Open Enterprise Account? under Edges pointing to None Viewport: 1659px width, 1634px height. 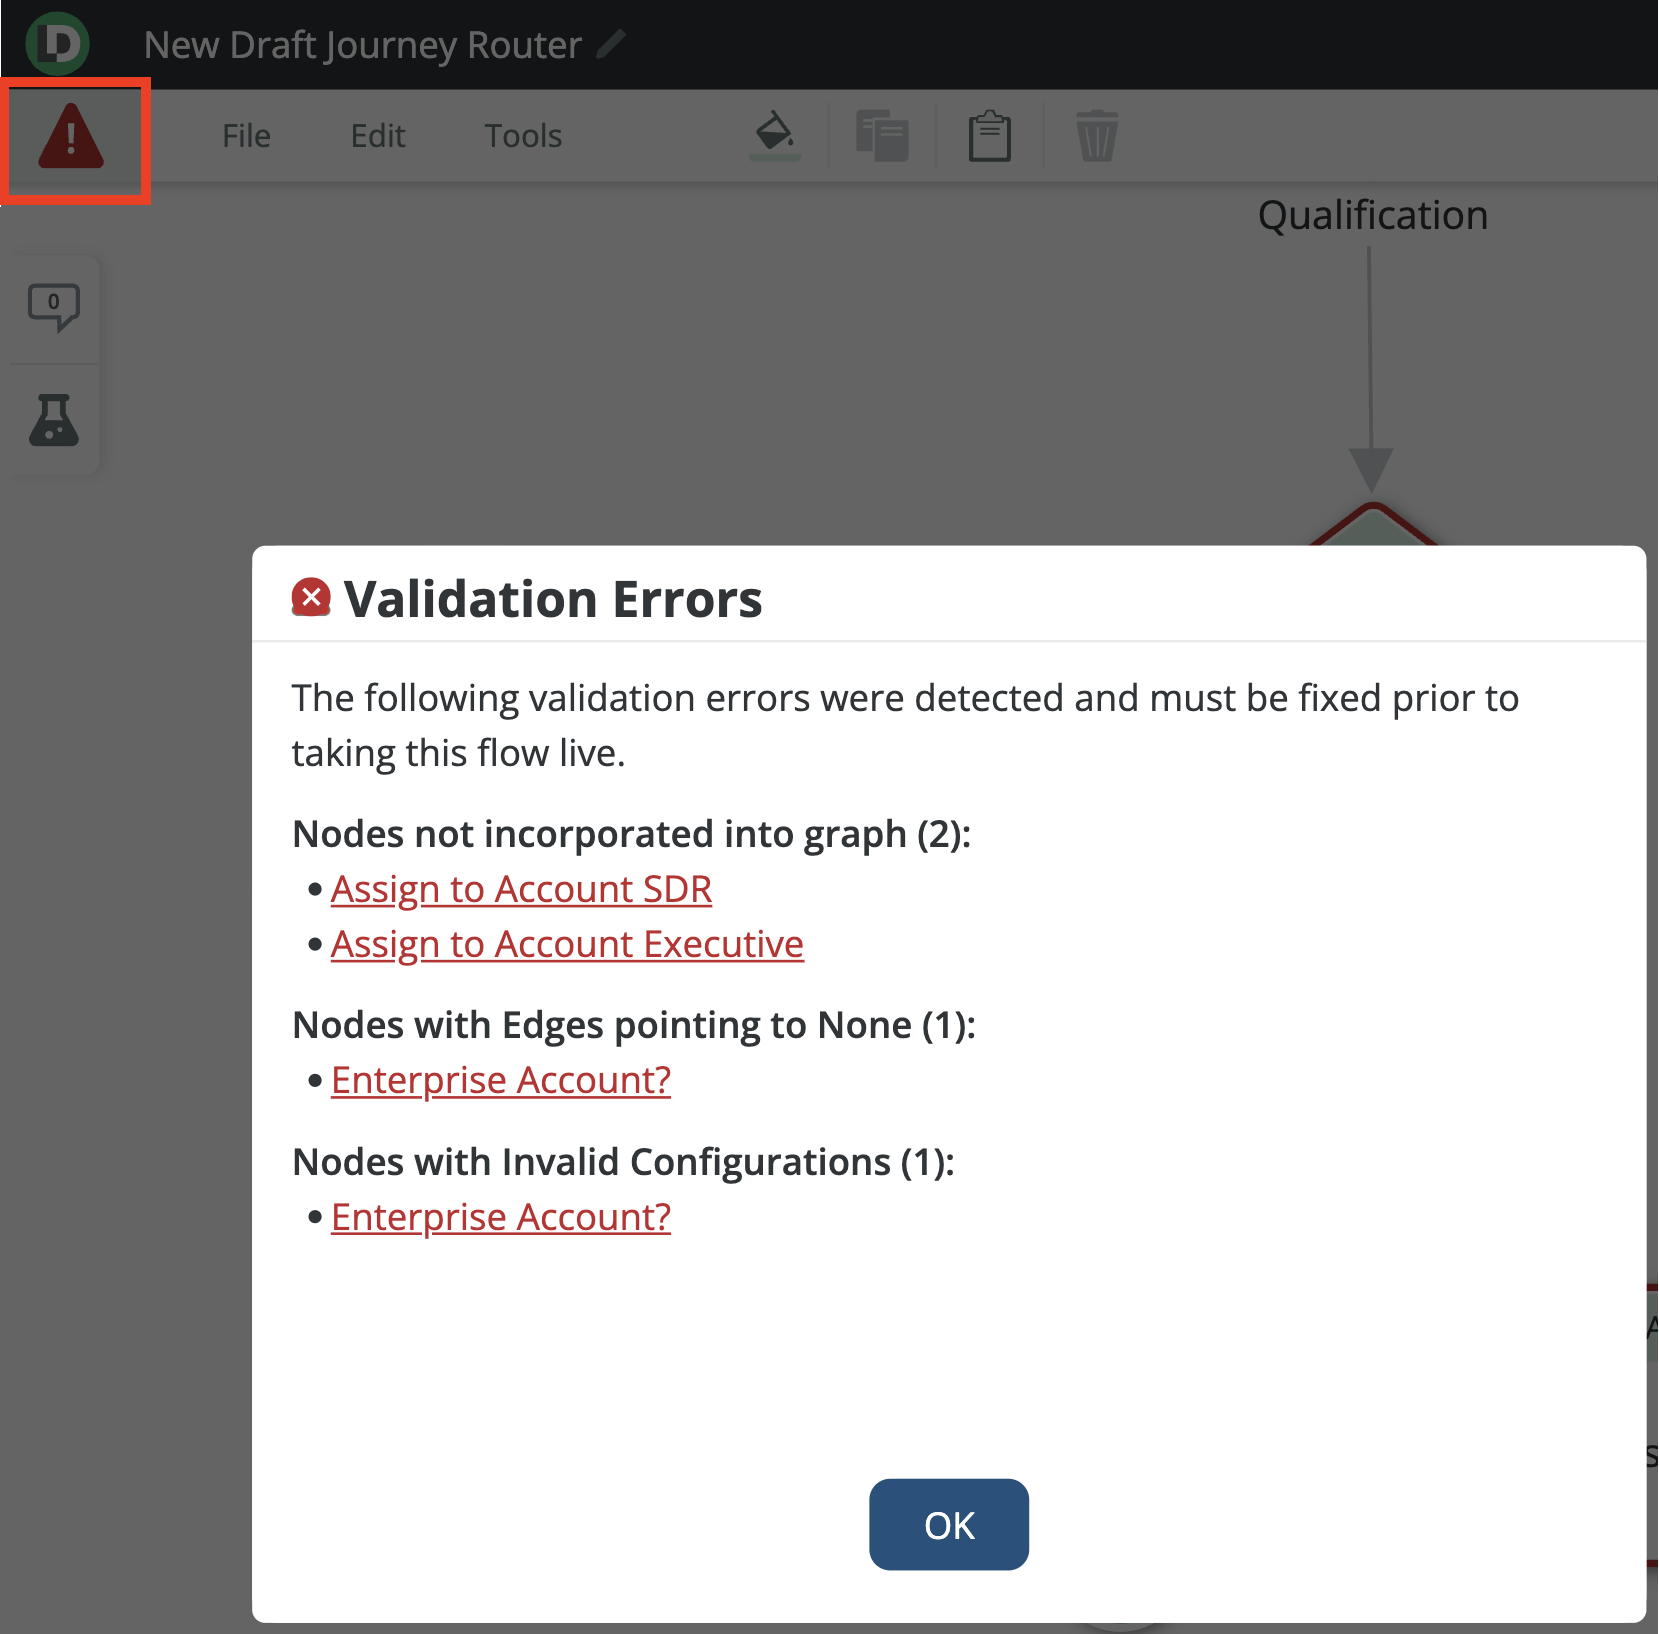[x=500, y=1080]
